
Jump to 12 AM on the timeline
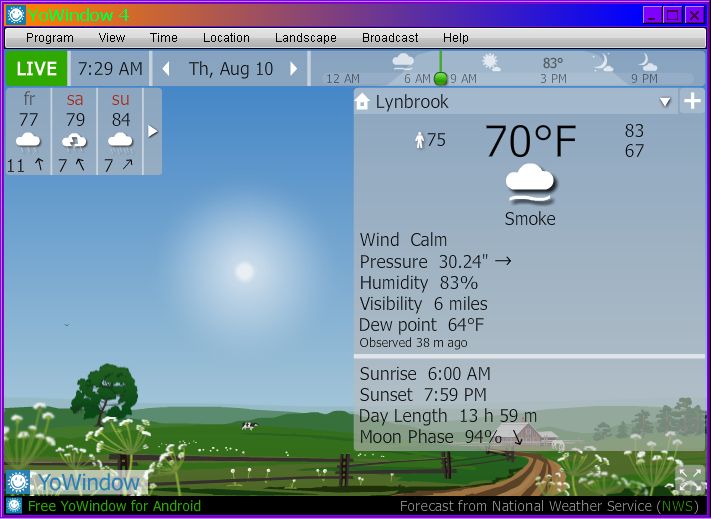tap(343, 79)
